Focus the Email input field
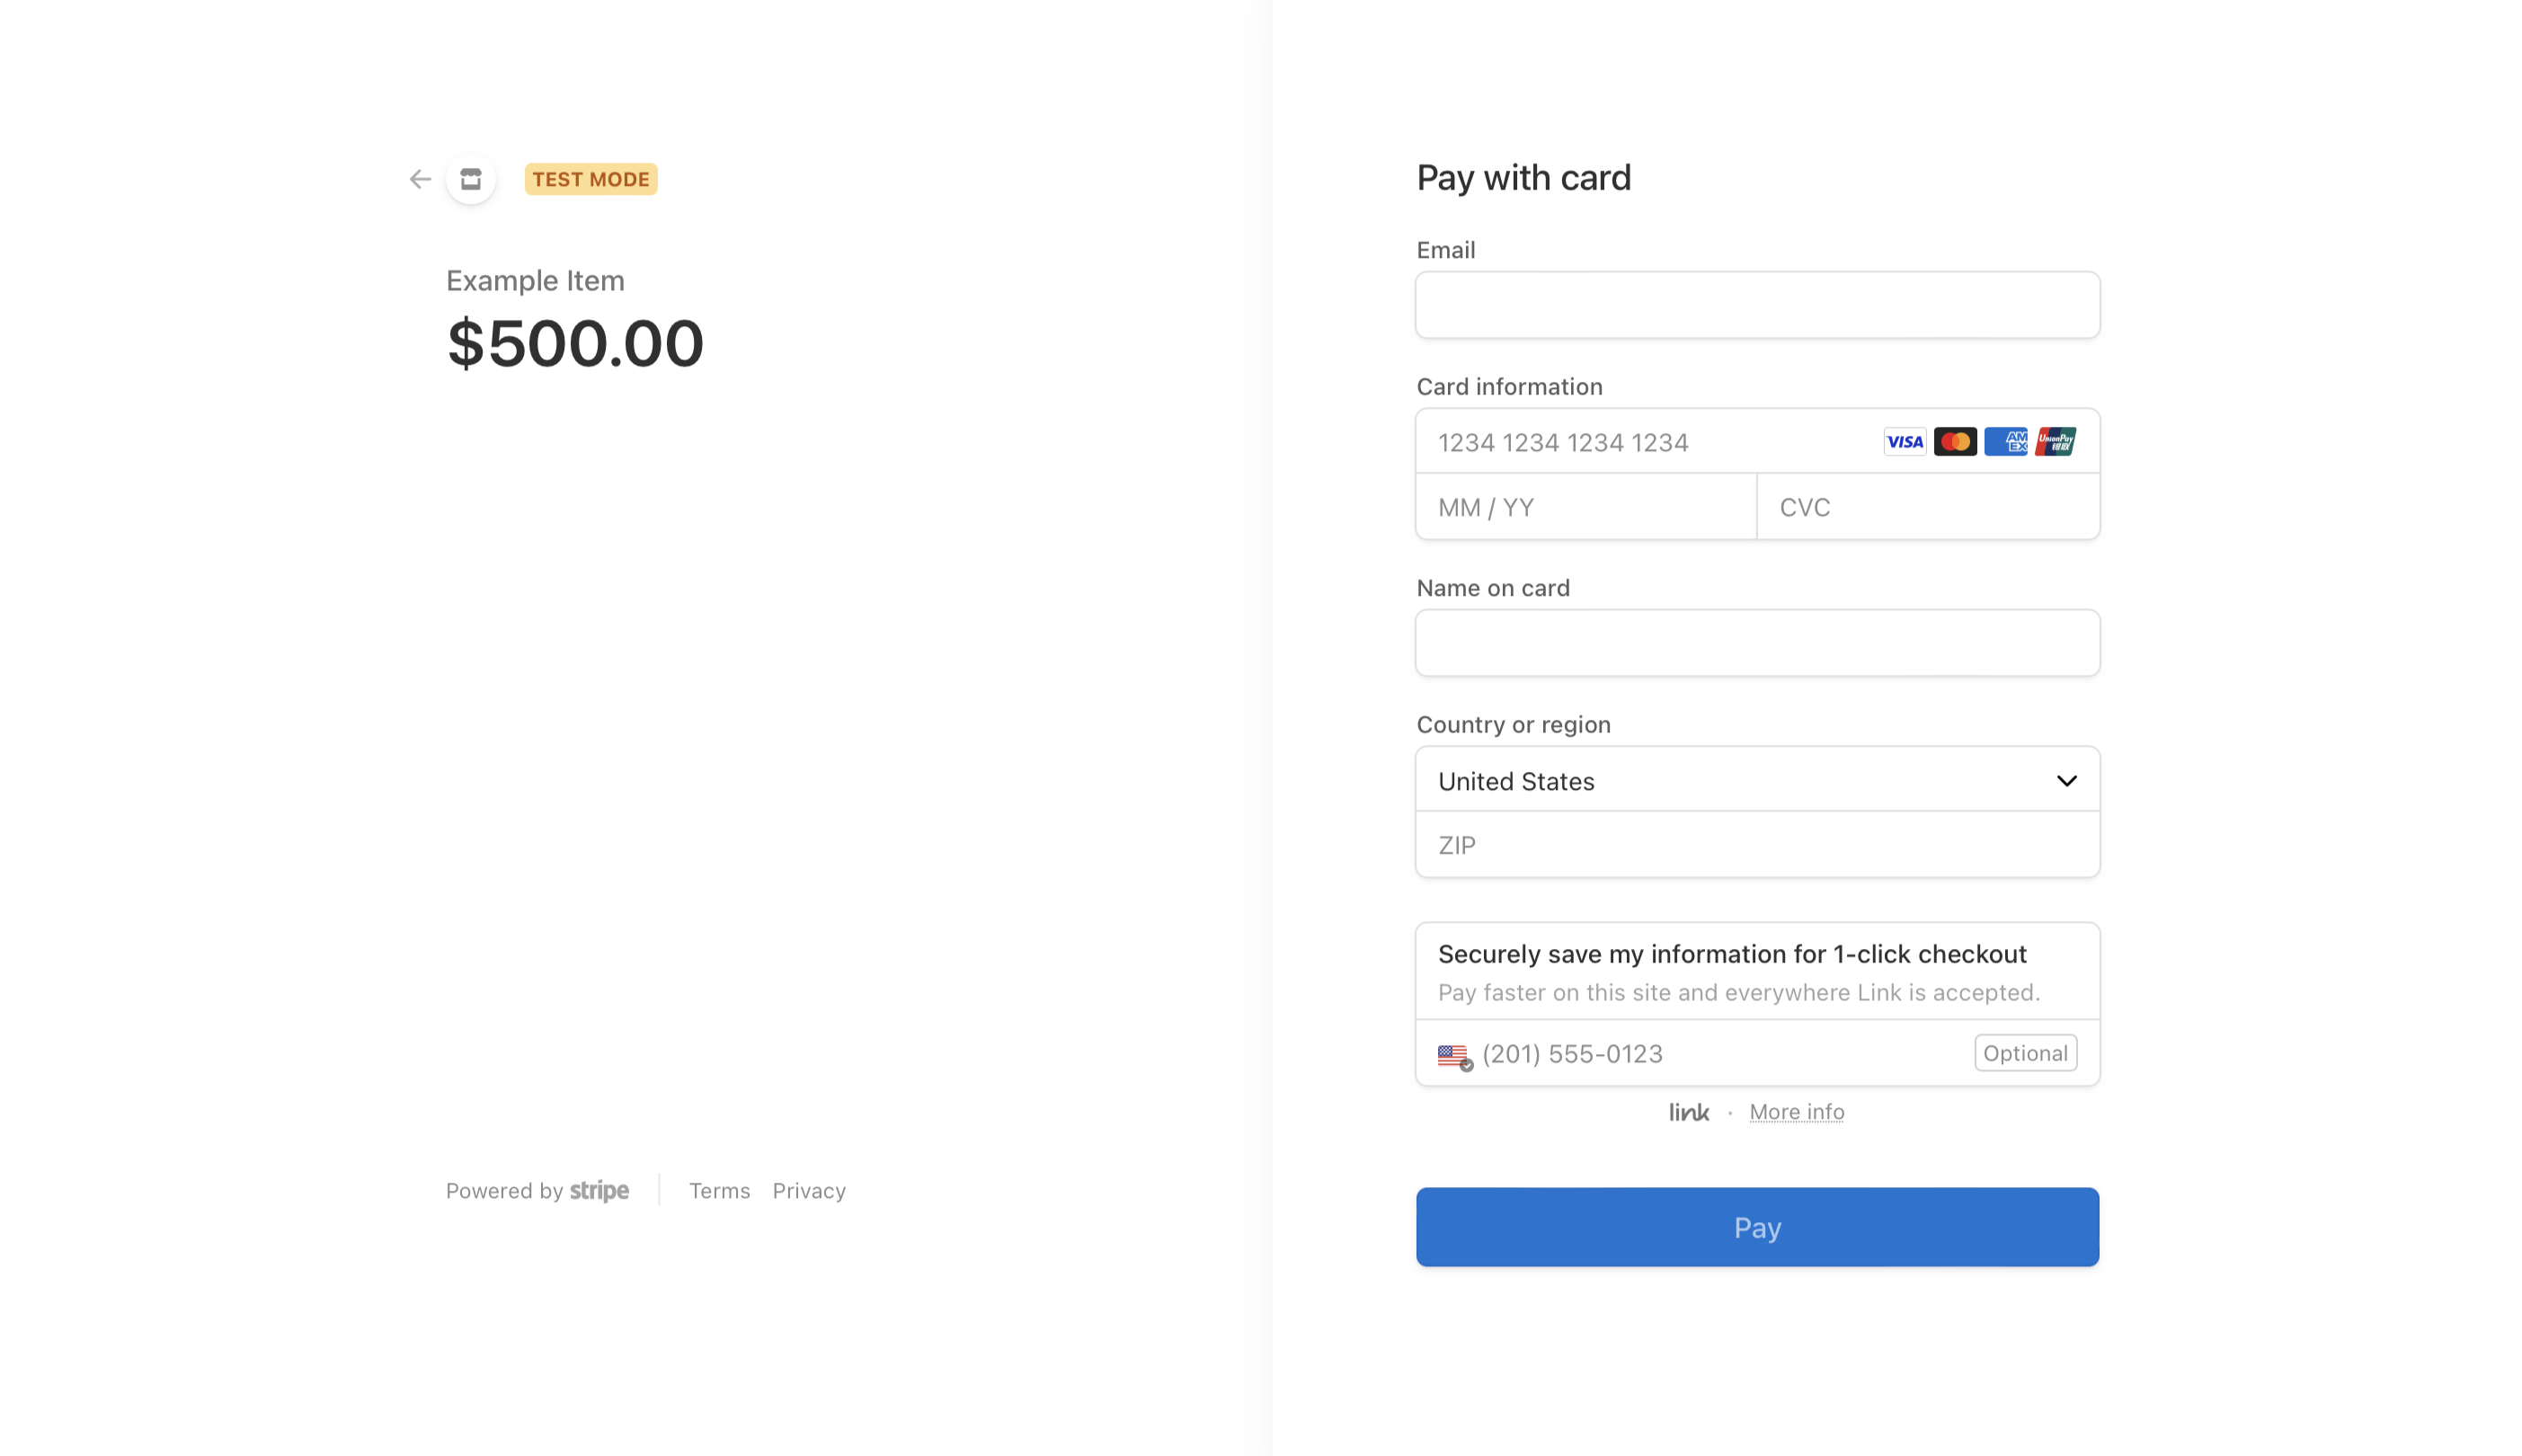 click(1756, 305)
